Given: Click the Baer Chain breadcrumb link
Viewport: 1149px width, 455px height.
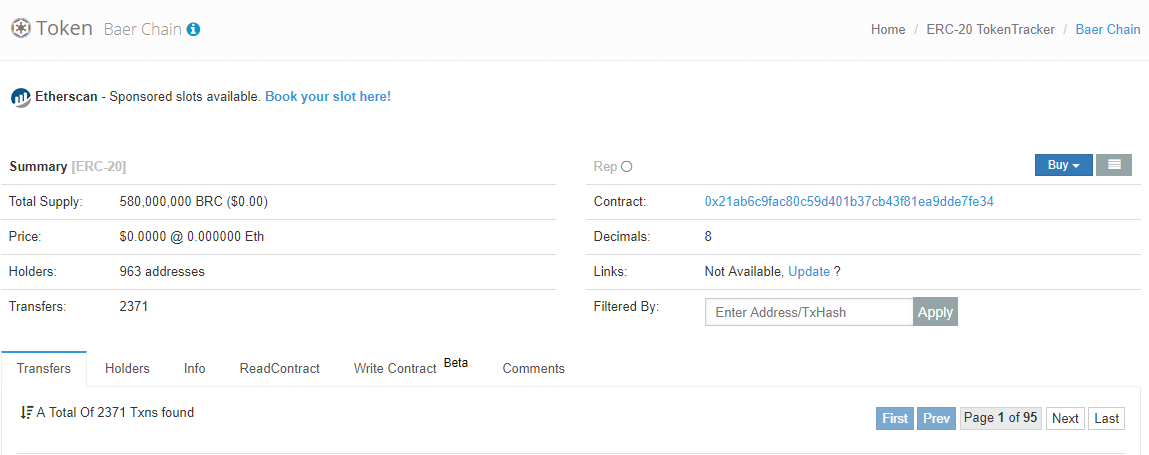Looking at the screenshot, I should 1107,30.
